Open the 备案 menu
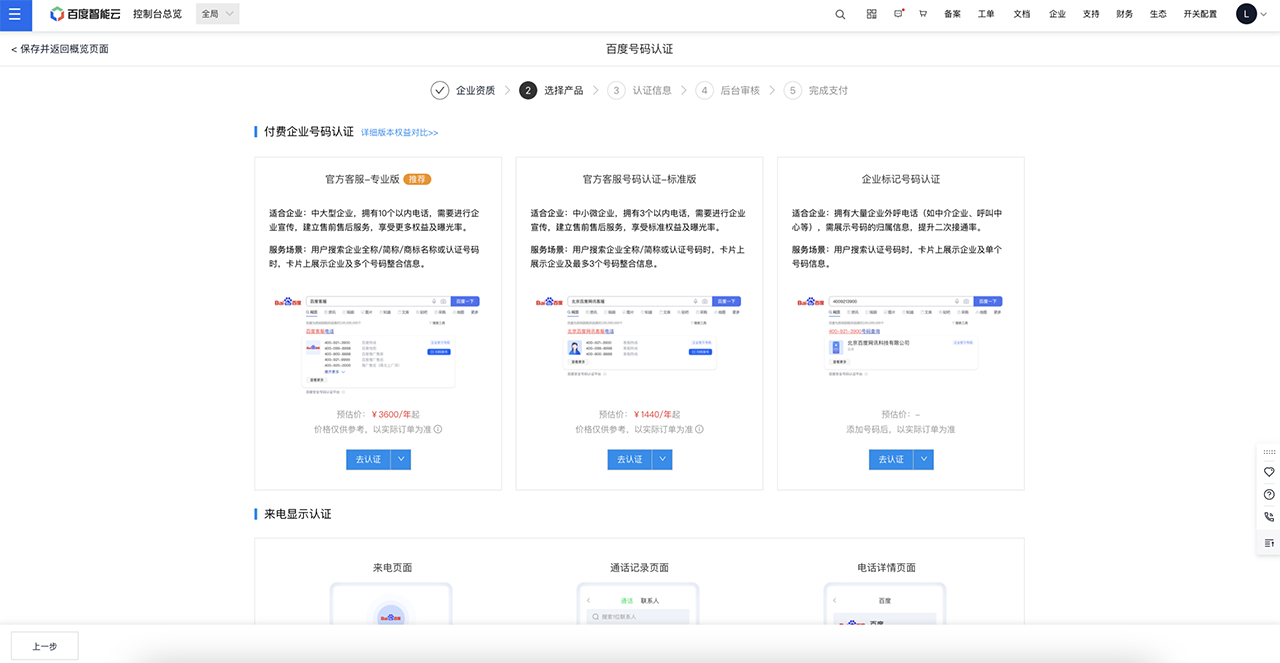Screen dimensions: 1280x663 click(952, 14)
